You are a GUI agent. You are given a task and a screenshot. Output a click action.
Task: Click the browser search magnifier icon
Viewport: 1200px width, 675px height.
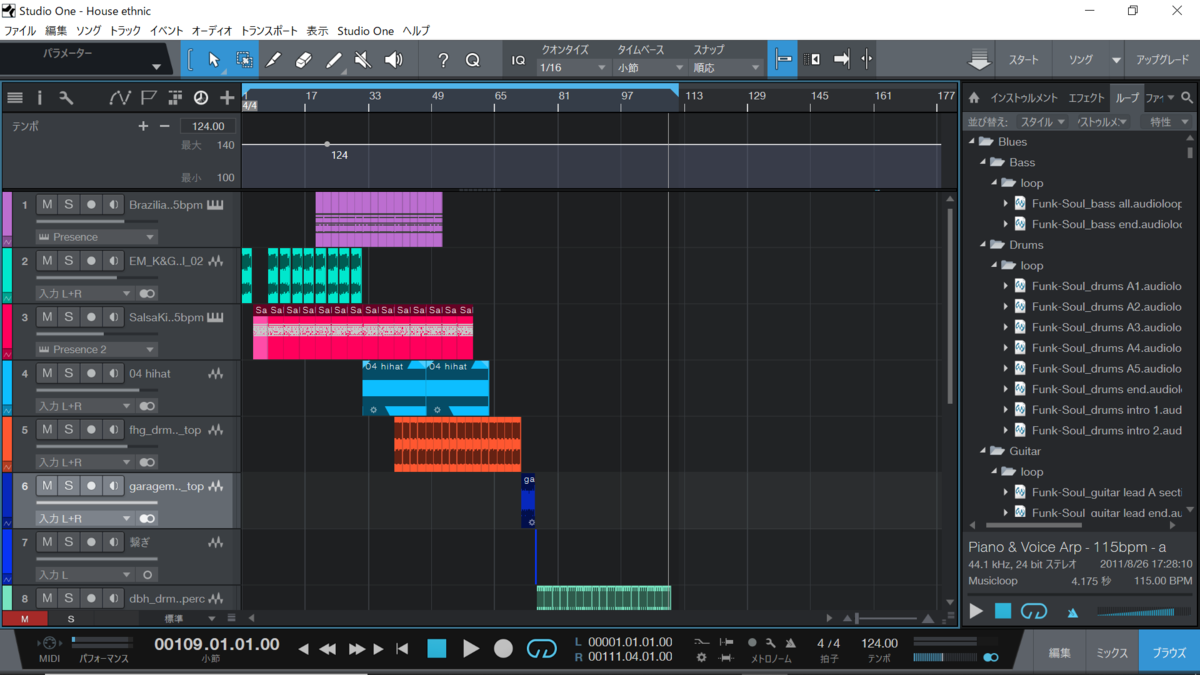[x=1187, y=98]
